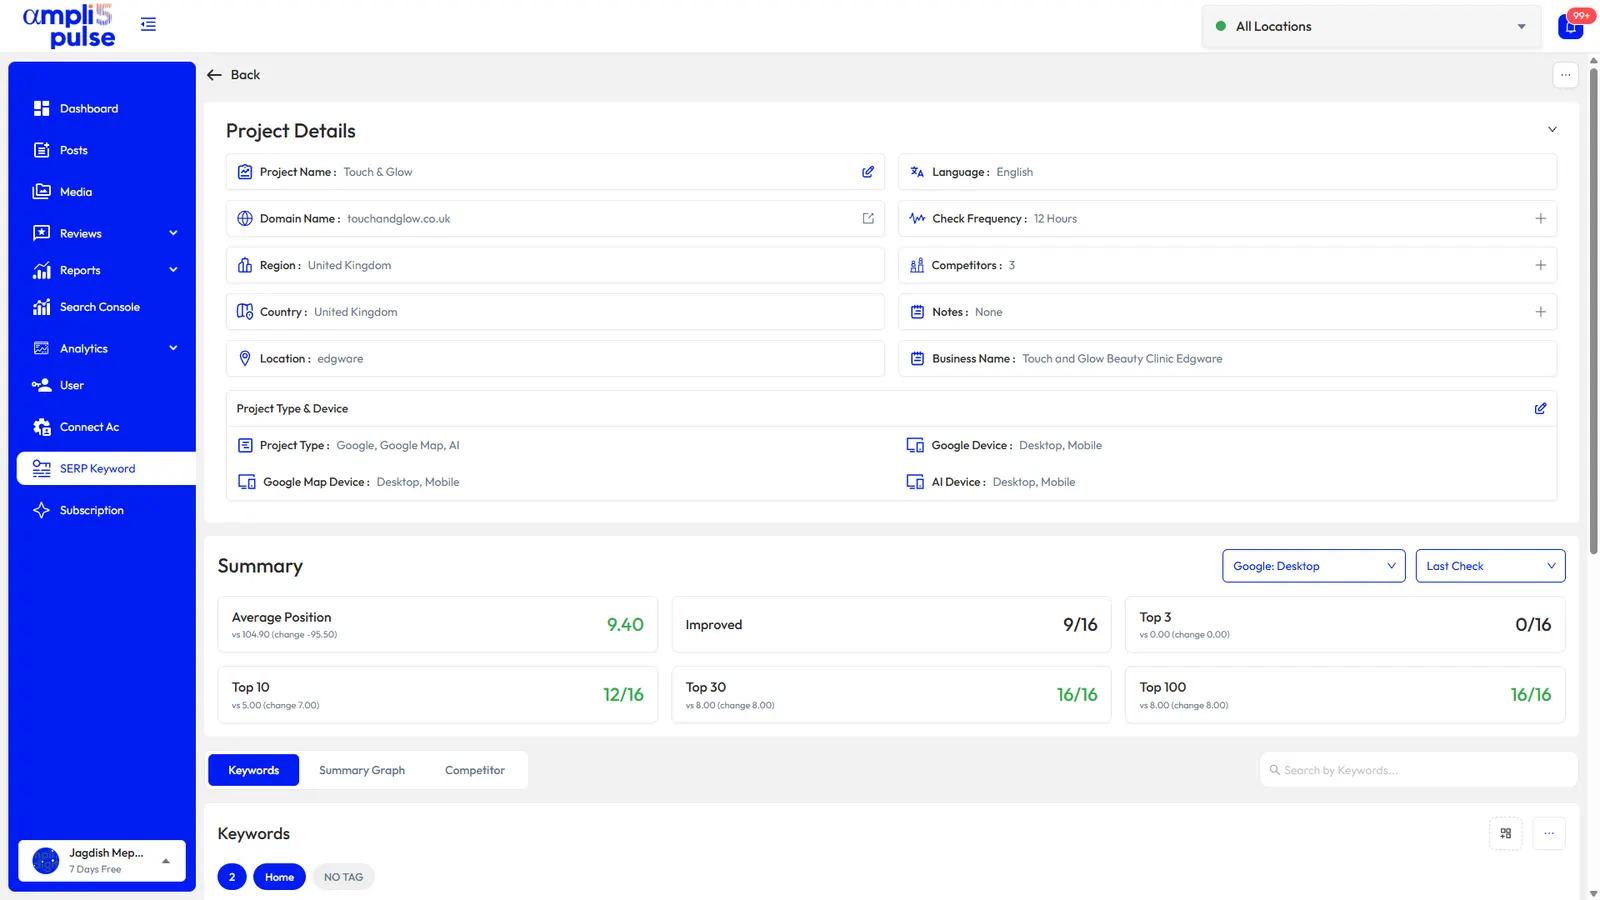Click the Improved value 9/16
This screenshot has height=900, width=1600.
point(1080,625)
